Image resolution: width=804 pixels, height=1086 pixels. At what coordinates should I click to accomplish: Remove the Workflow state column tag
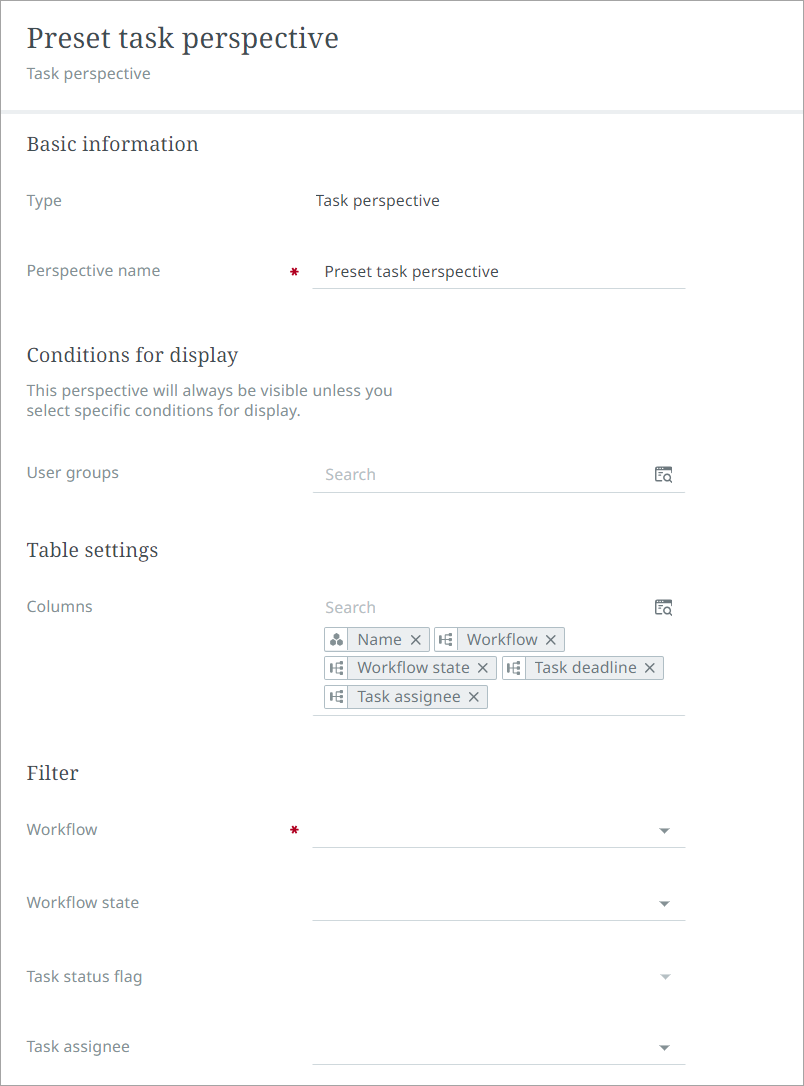[x=483, y=668]
